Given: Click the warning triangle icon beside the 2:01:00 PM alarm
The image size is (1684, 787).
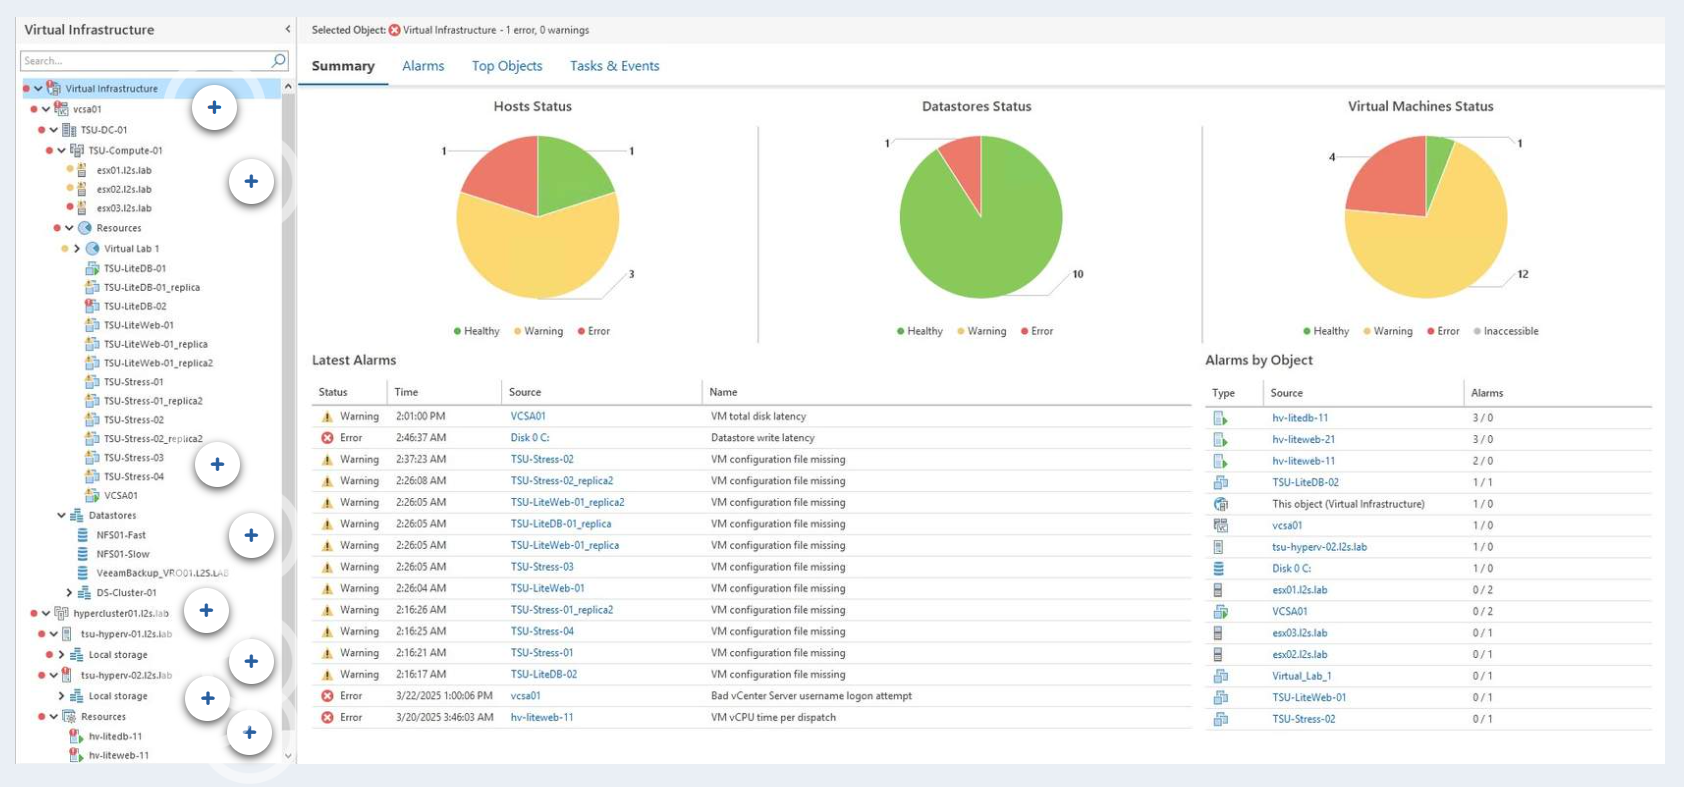Looking at the screenshot, I should pos(327,416).
